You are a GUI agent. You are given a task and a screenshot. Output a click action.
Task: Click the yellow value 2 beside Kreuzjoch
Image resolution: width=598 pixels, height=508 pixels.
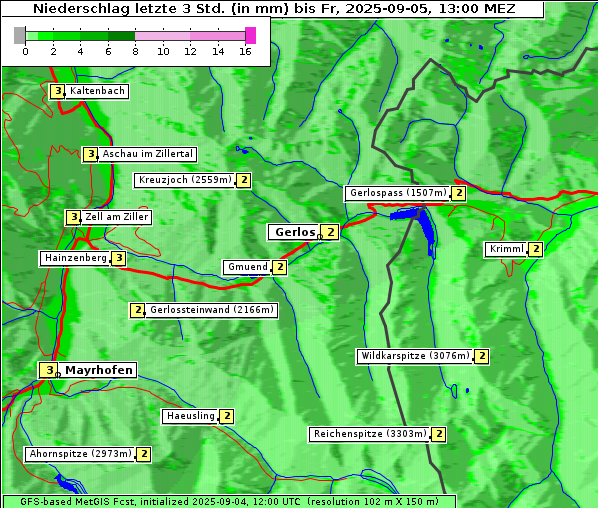244,180
